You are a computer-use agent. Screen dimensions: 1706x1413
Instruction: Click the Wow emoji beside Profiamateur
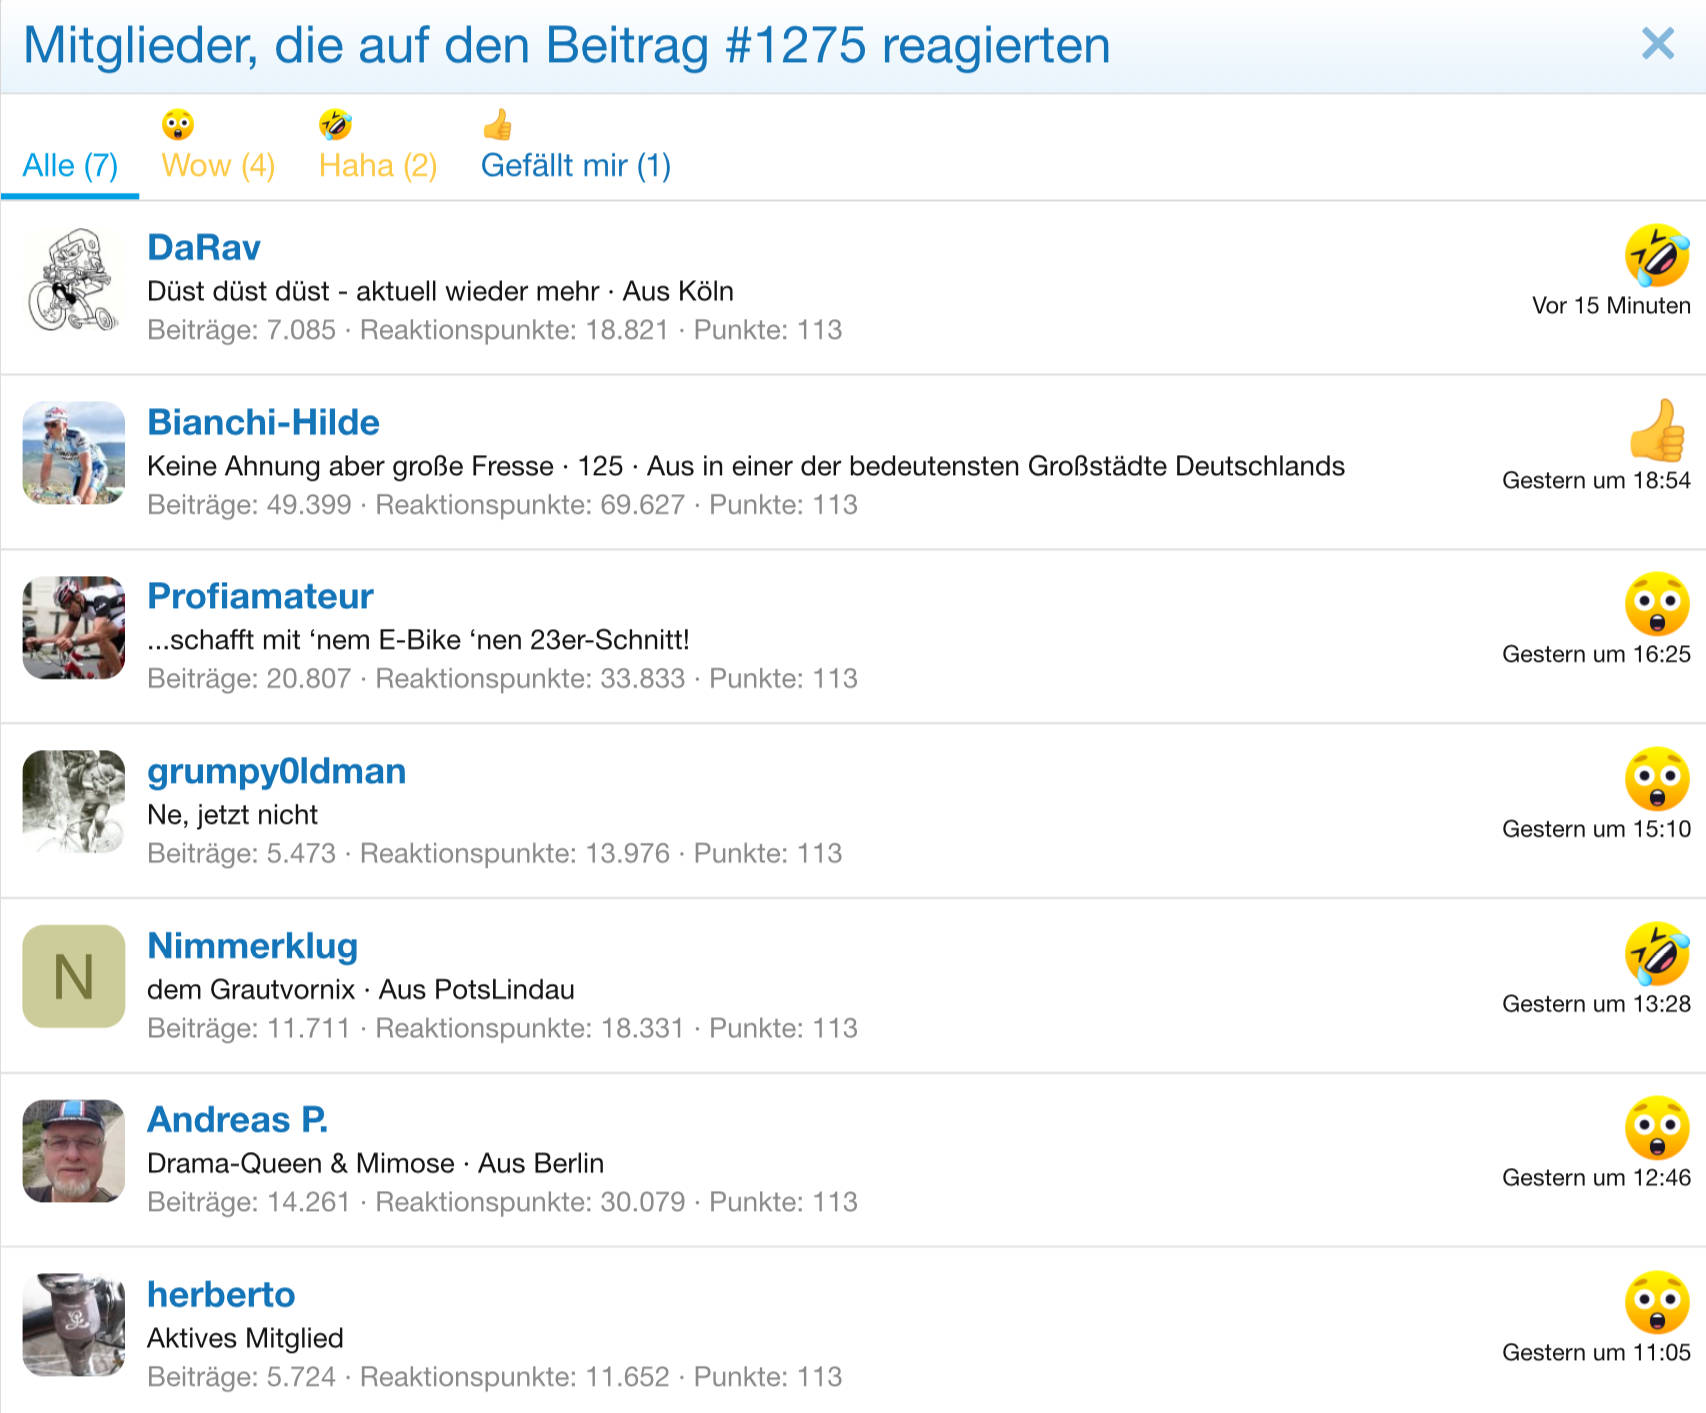(x=1656, y=604)
